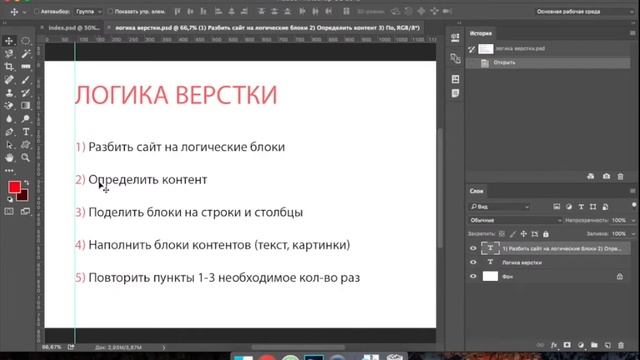
Task: Open the Слои panel options menu
Action: (633, 191)
